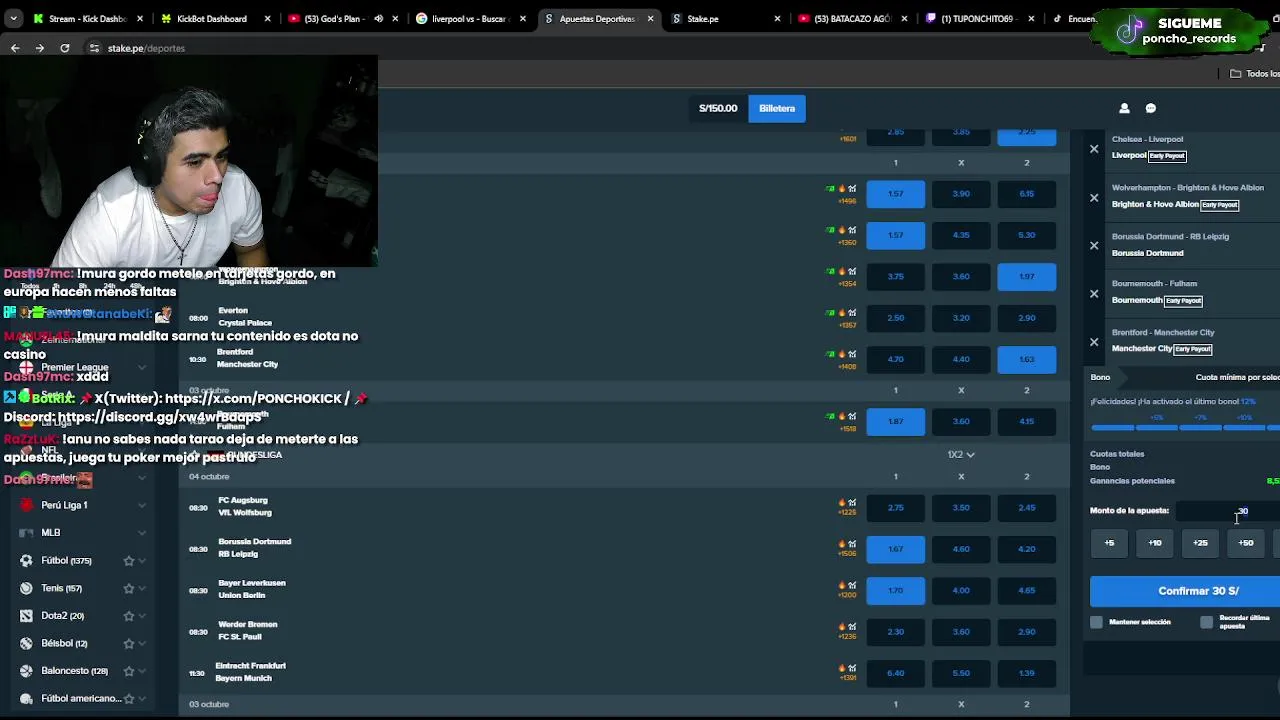Open the 1X2 market dropdown
Viewport: 1280px width, 720px height.
click(961, 454)
